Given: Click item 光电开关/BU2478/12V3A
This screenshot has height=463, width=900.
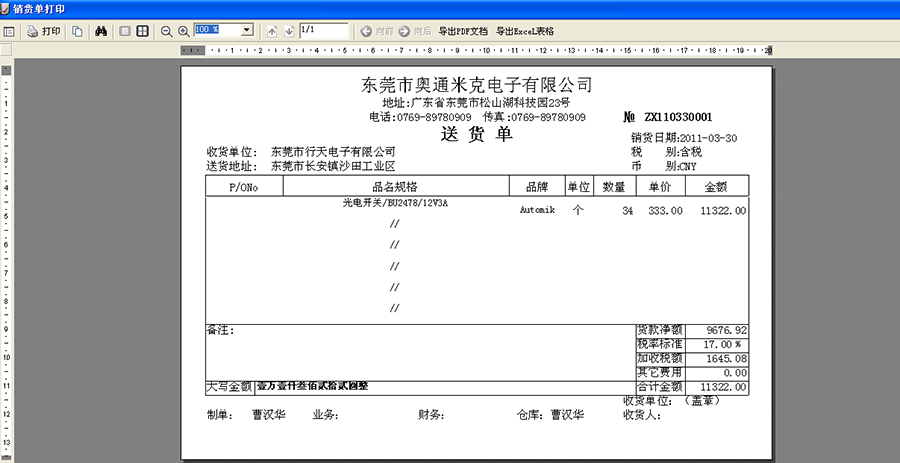Looking at the screenshot, I should [395, 203].
